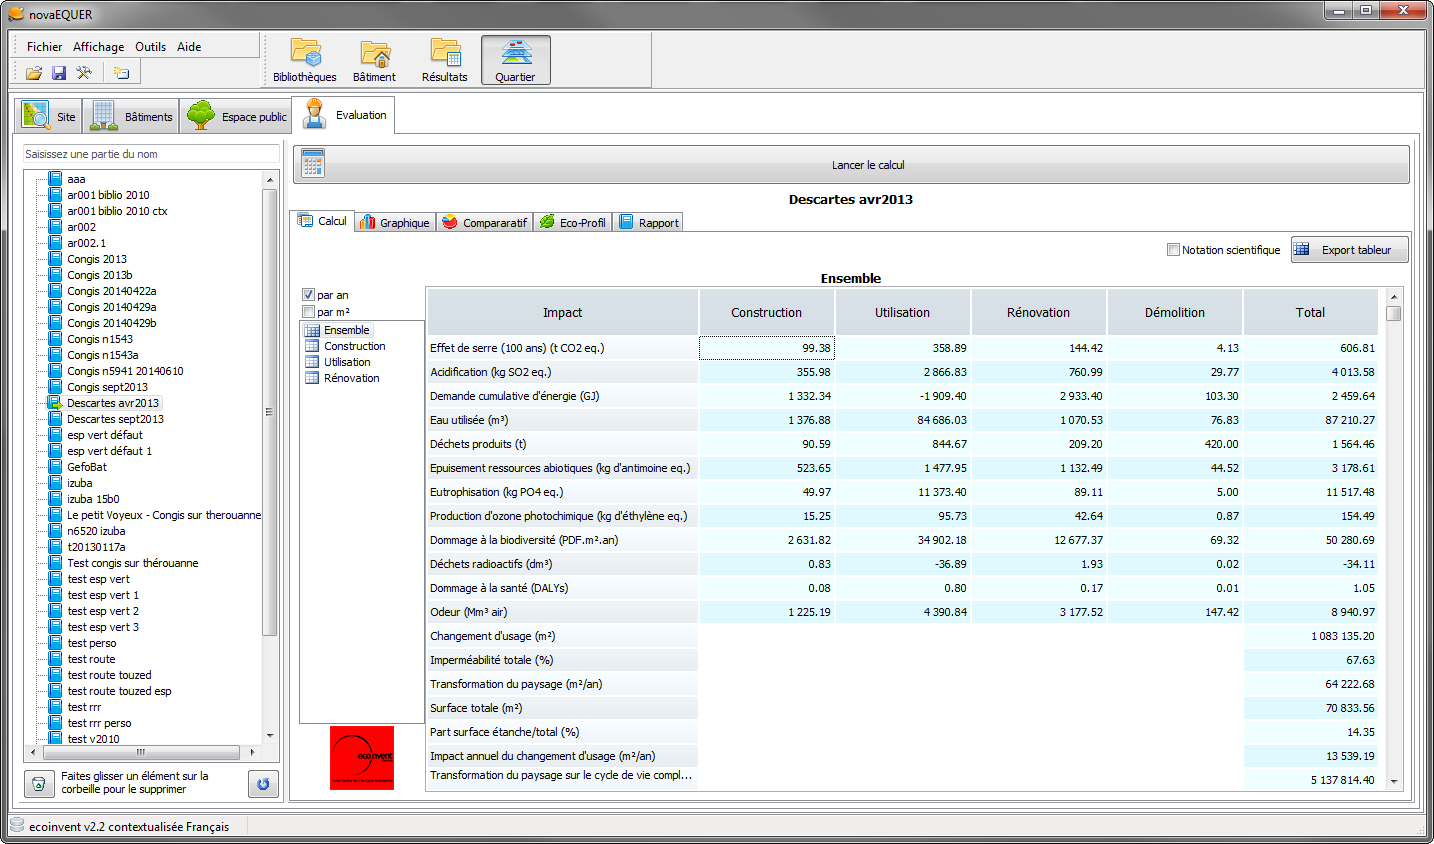Viewport: 1434px width, 844px height.
Task: Switch to the Bâtiments tab
Action: 131,116
